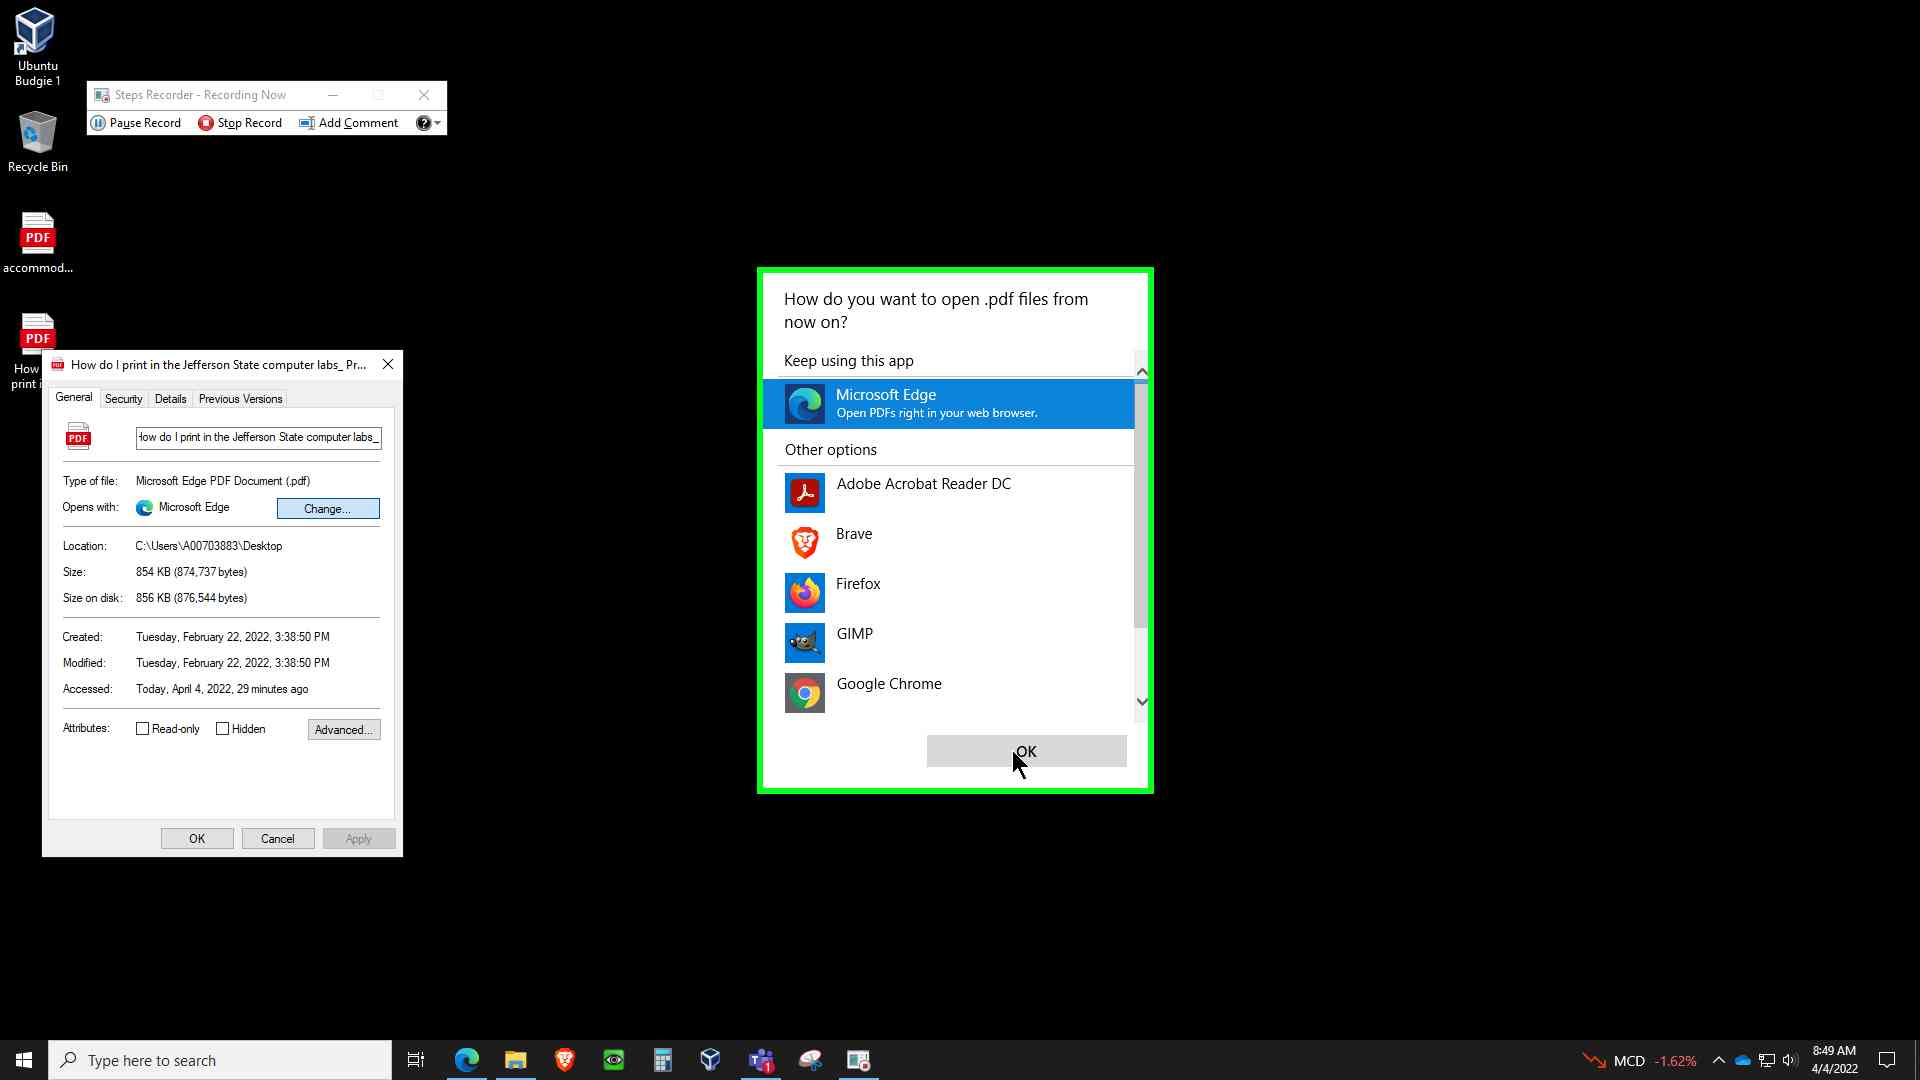Choose Brave as PDF opener
Screen dimensions: 1920x1080
pyautogui.click(x=949, y=542)
